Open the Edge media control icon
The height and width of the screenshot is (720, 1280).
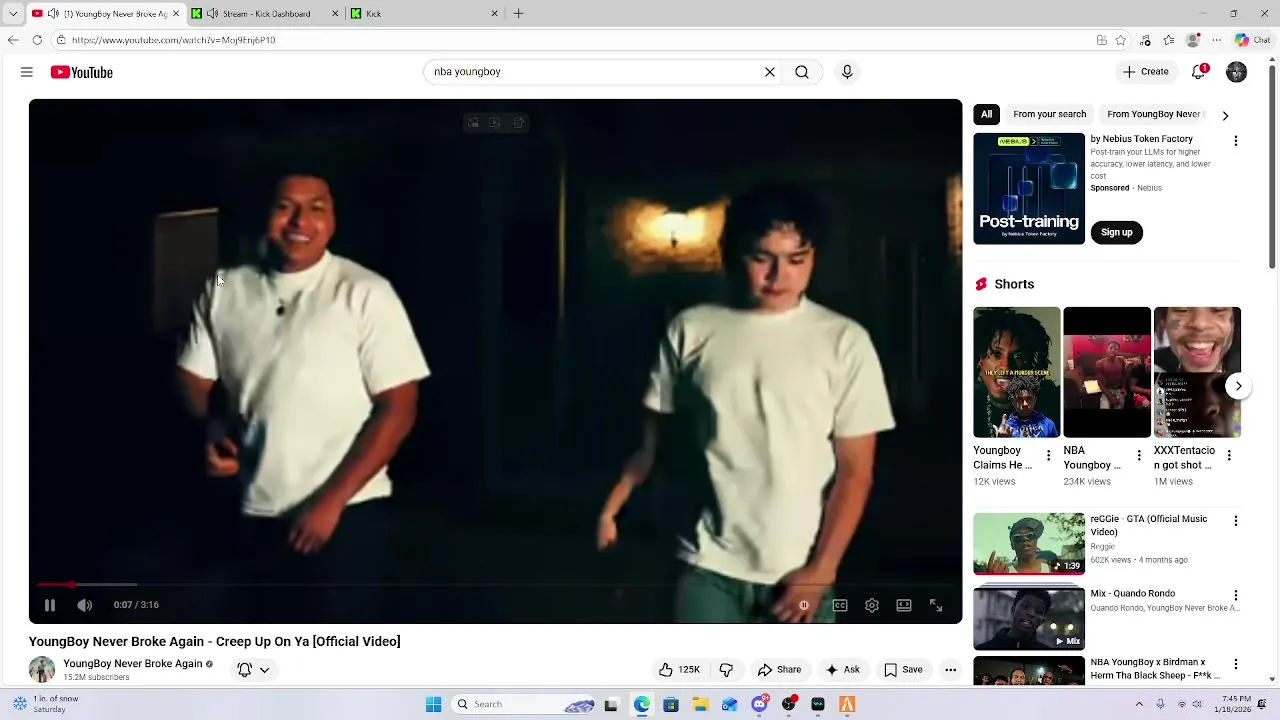[x=1145, y=40]
